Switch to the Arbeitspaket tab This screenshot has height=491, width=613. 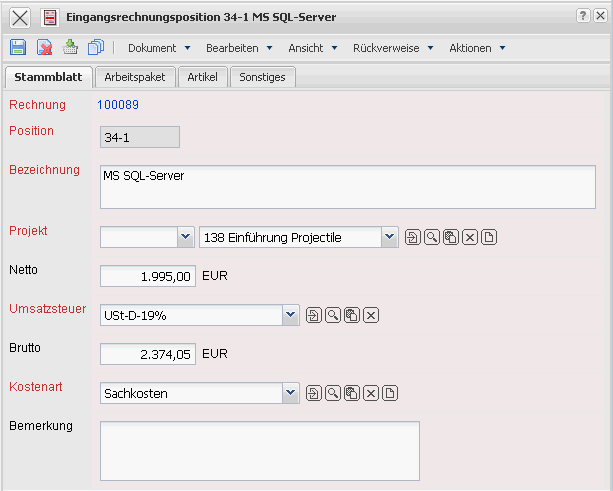coord(136,77)
